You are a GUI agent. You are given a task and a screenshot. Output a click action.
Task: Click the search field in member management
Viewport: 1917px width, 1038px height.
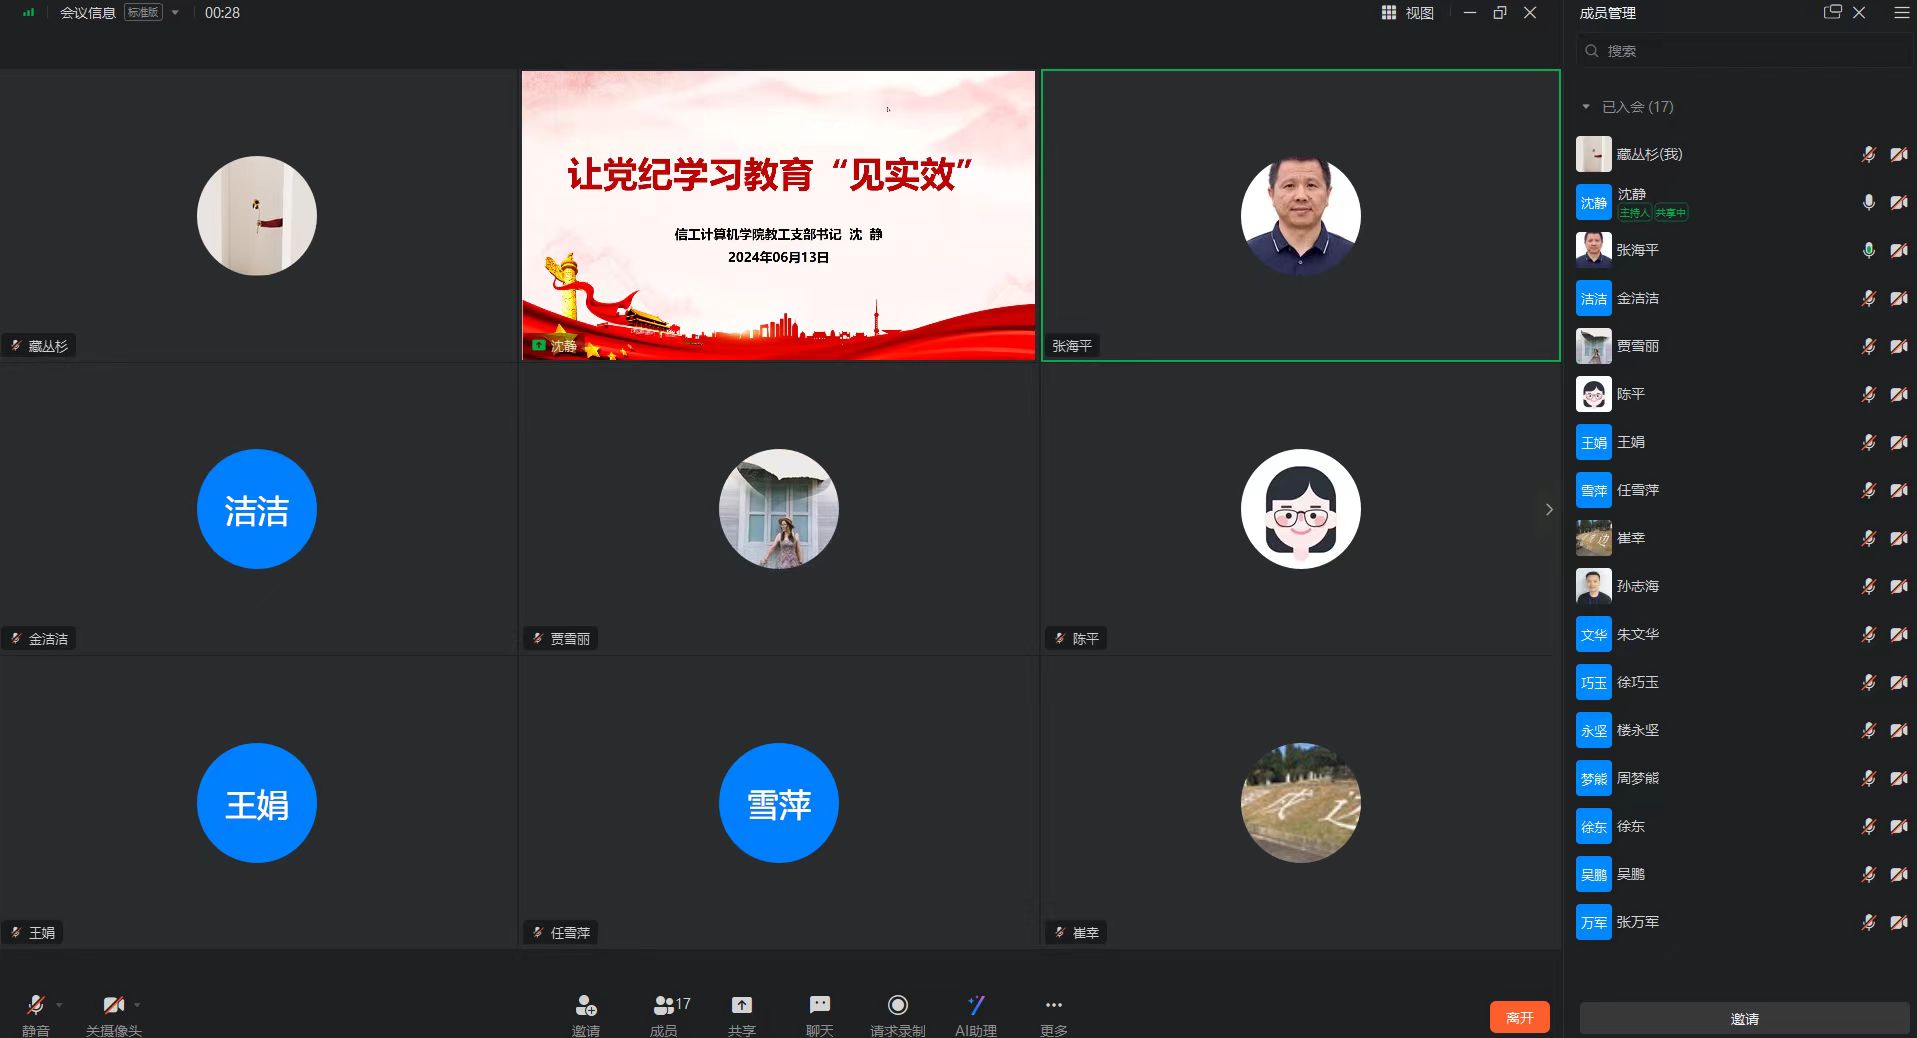tap(1745, 51)
